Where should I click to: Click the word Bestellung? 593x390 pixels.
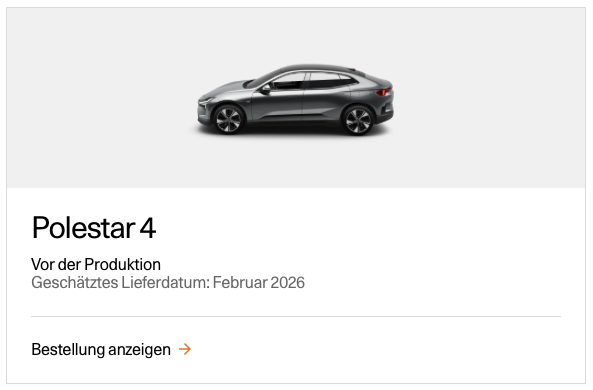[x=68, y=350]
